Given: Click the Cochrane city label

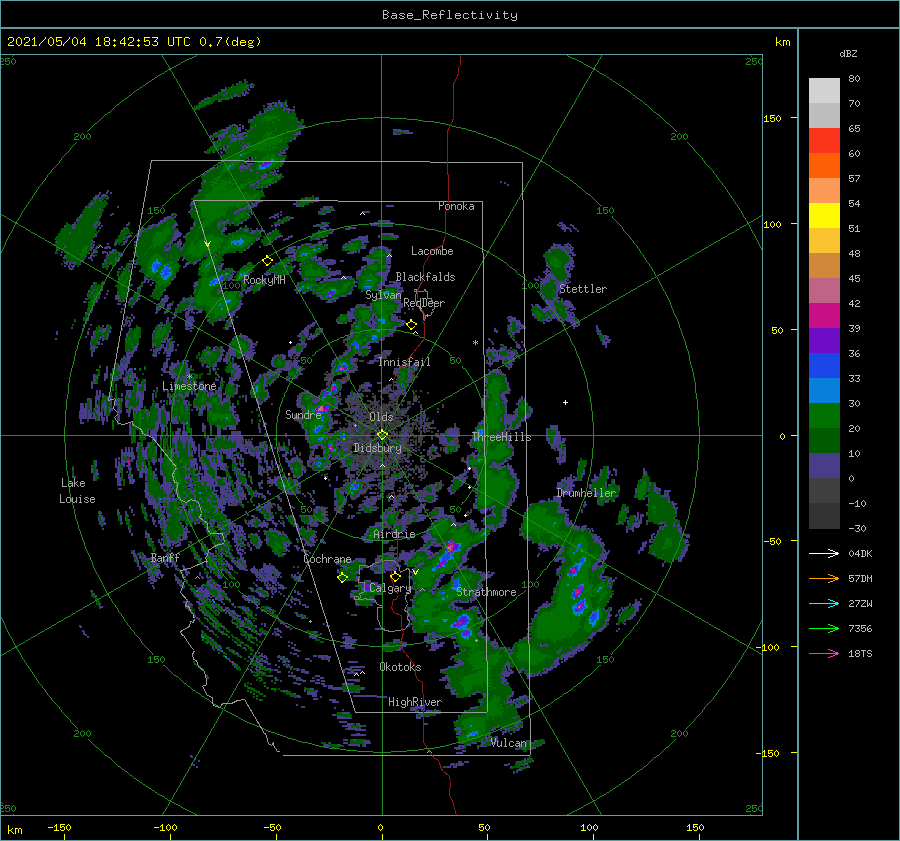Looking at the screenshot, I should click(x=327, y=559).
